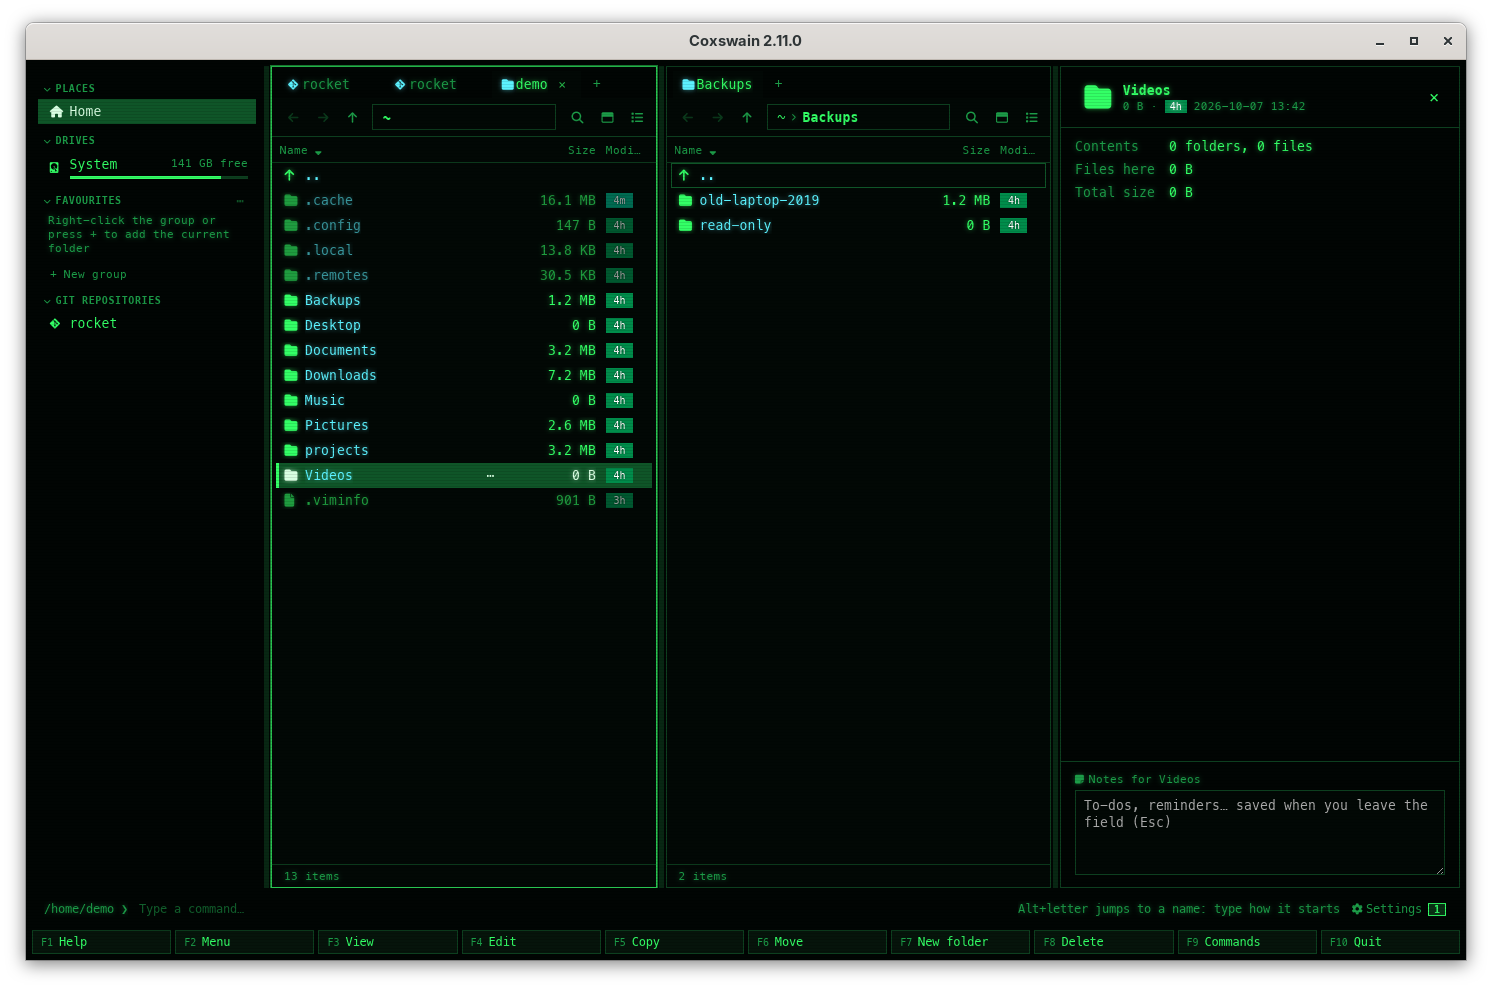Click the old-laptop-2019 folder icon
Screen dimensions: 1492x989
coord(685,201)
